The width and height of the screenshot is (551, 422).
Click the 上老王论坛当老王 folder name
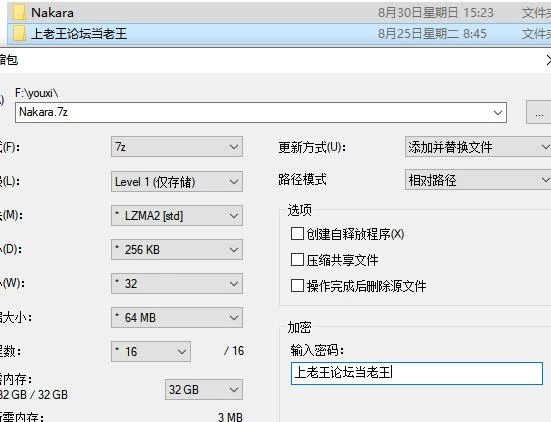coord(79,34)
